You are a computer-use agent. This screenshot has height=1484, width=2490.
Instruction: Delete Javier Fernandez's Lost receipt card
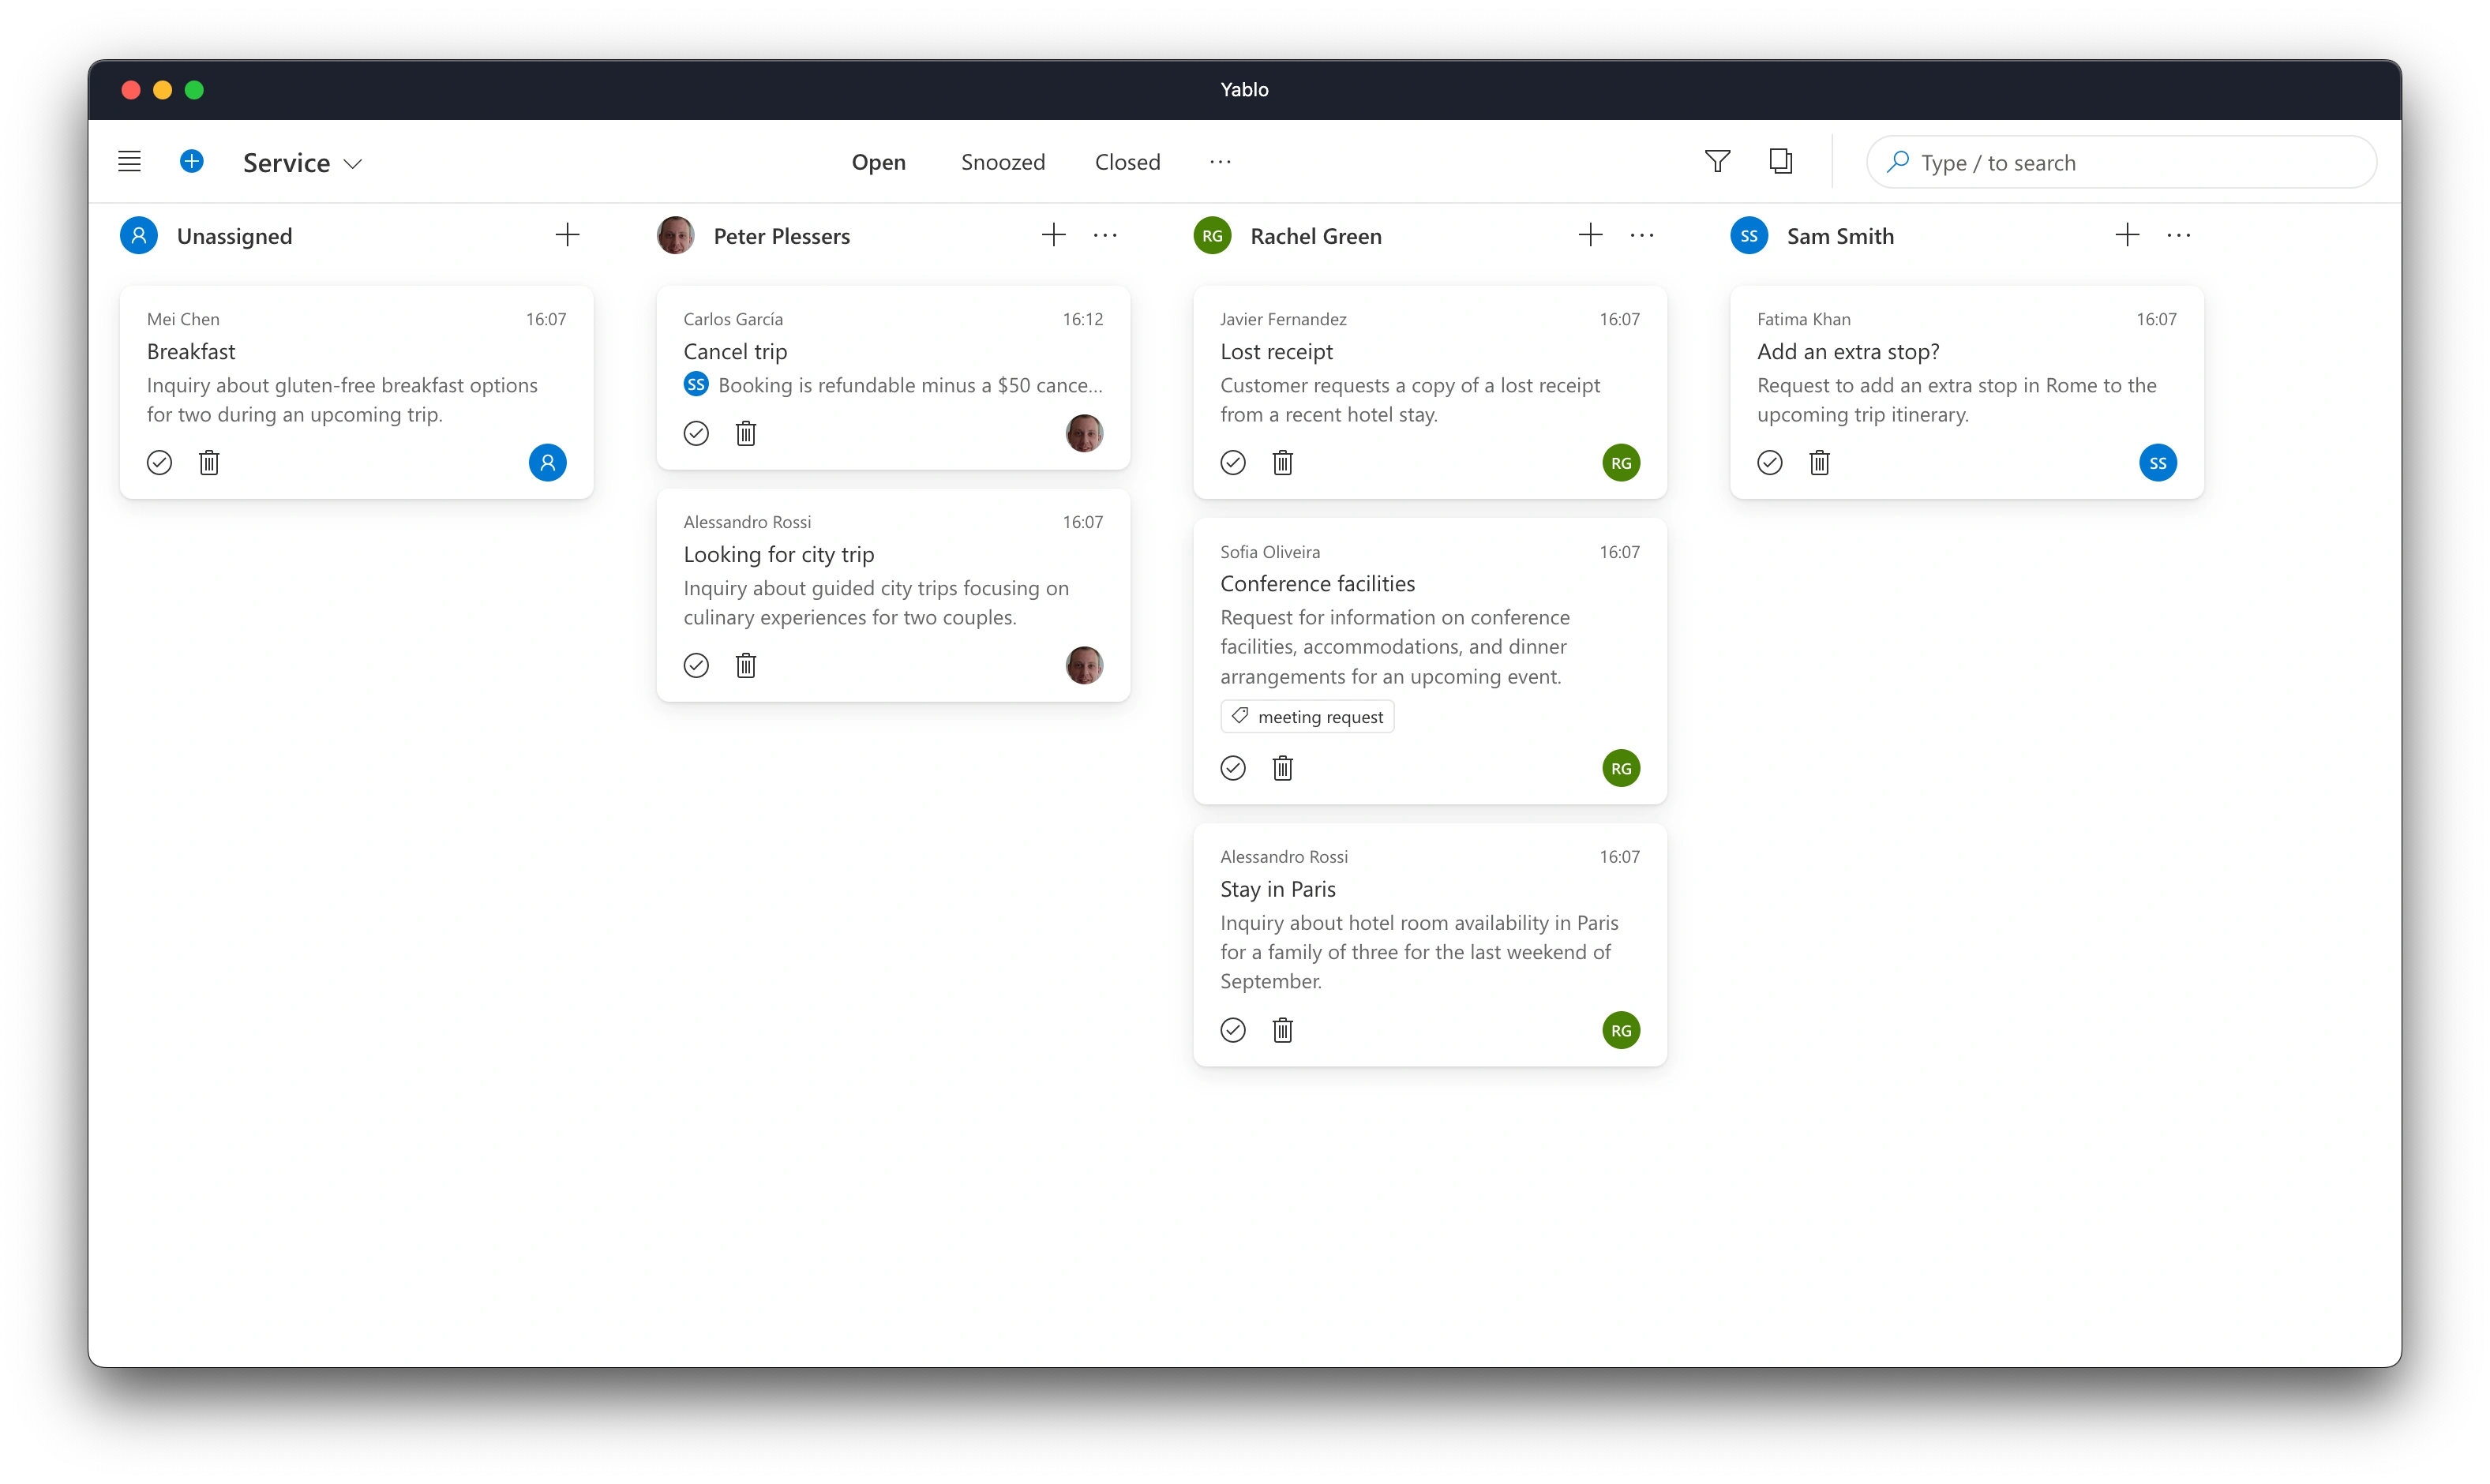[x=1283, y=462]
